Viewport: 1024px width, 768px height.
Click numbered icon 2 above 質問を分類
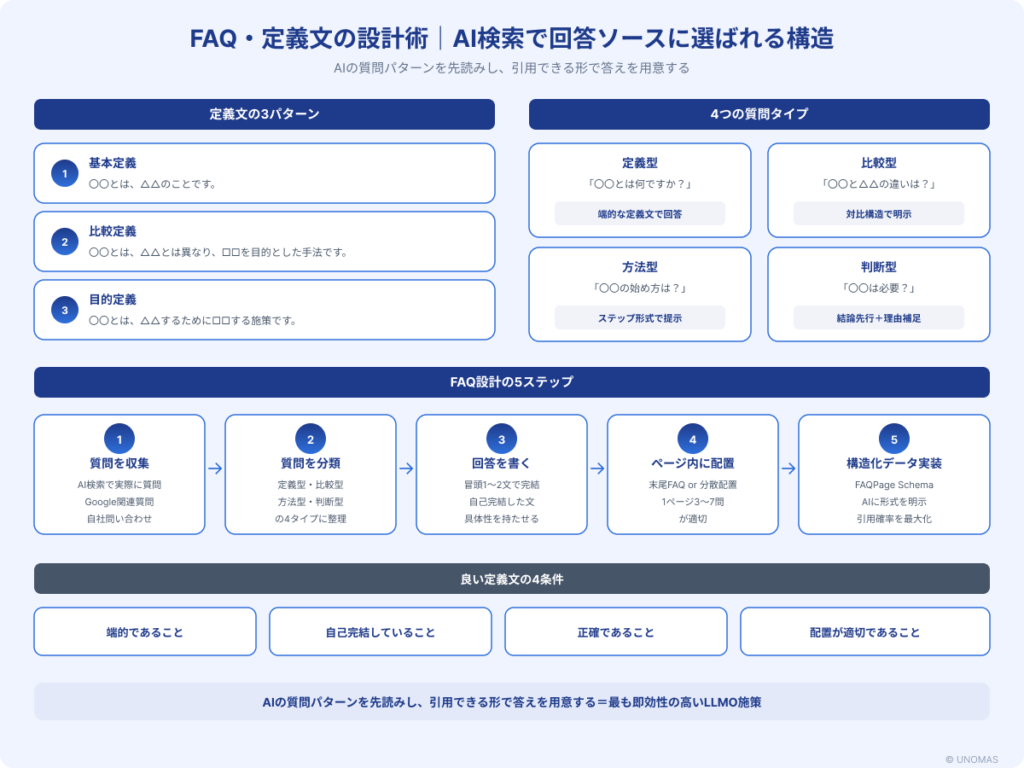310,439
